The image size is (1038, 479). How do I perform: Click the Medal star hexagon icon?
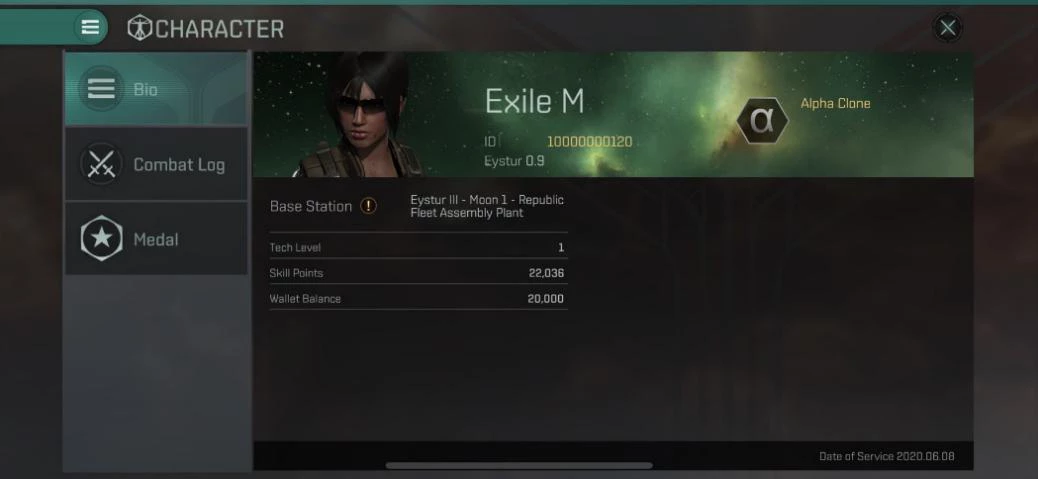tap(101, 239)
